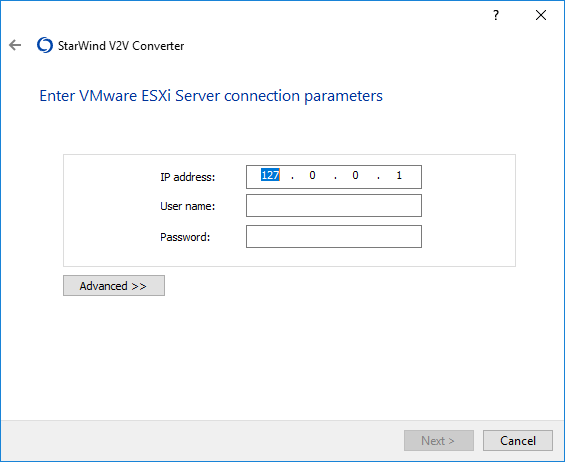This screenshot has height=462, width=565.
Task: Click the dot before the last octet
Action: point(378,178)
